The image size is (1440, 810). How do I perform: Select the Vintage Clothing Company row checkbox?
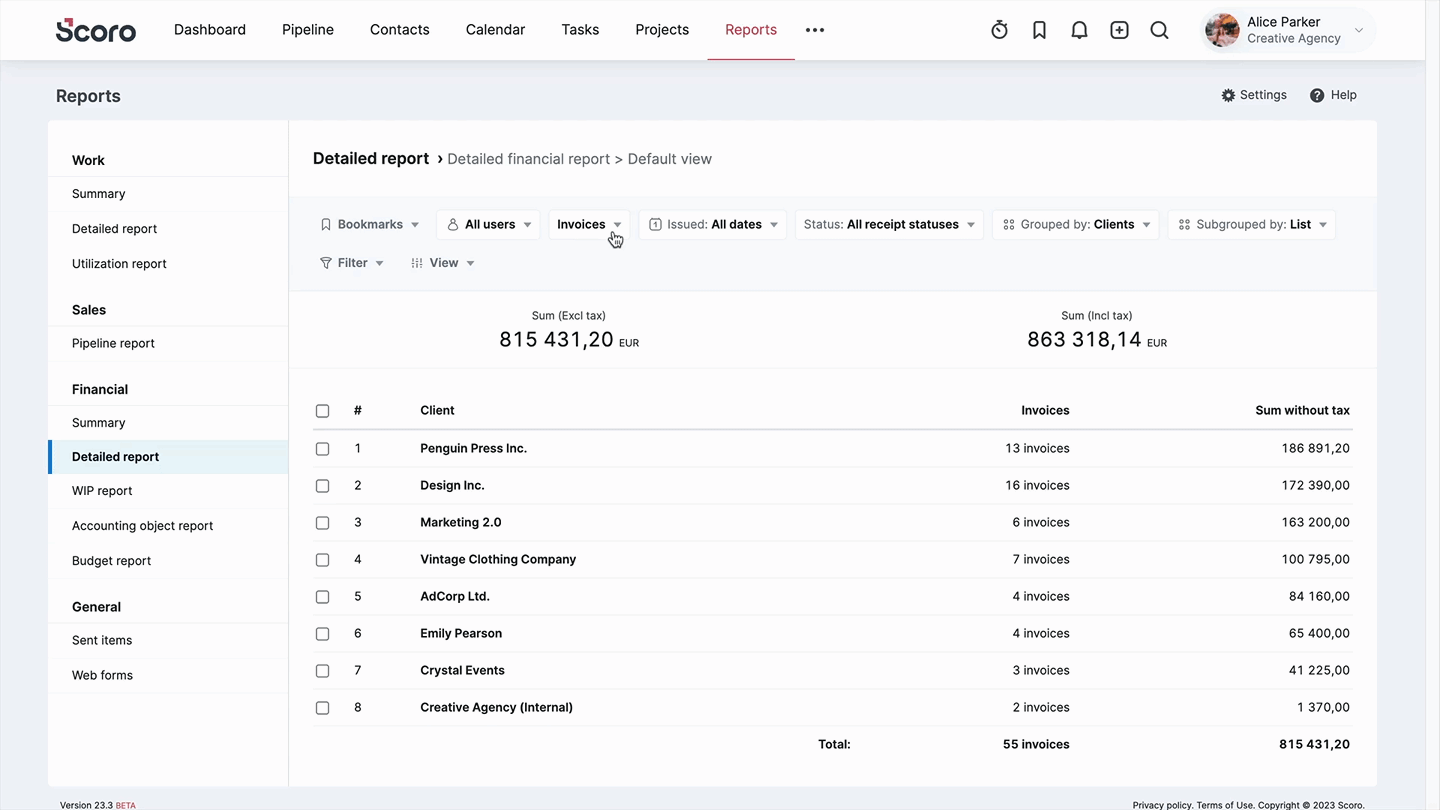322,560
